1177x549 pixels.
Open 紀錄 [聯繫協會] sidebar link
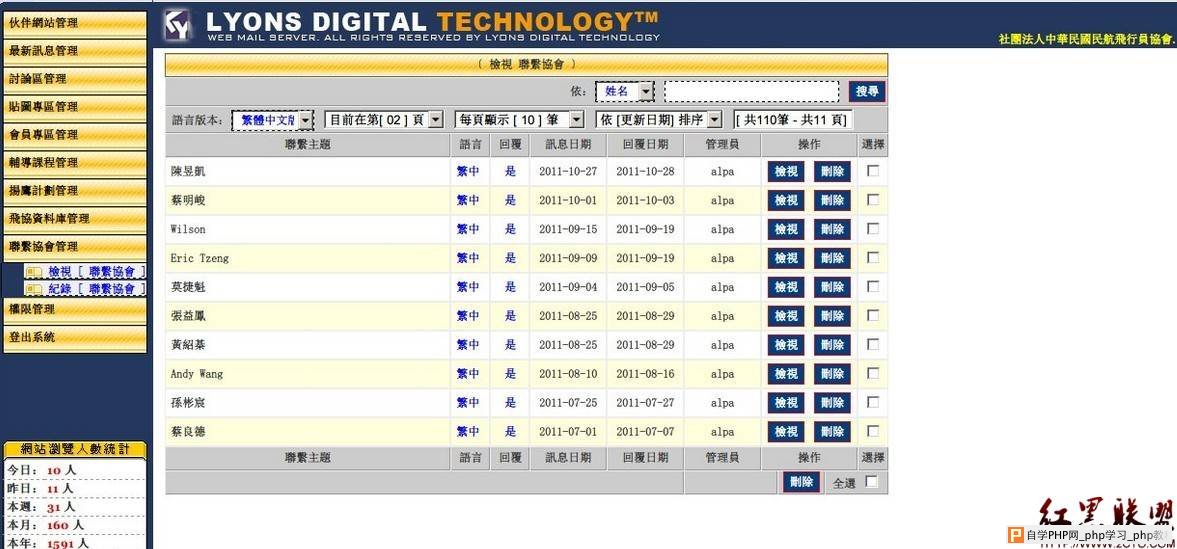(x=95, y=289)
